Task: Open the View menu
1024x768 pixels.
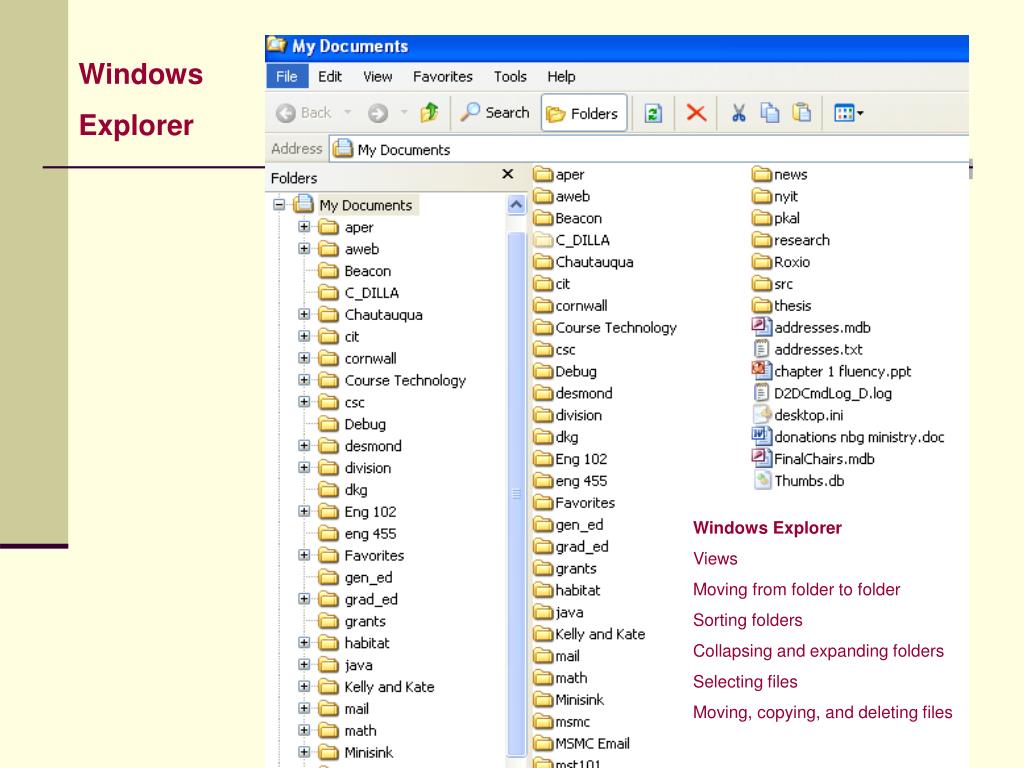Action: coord(377,76)
